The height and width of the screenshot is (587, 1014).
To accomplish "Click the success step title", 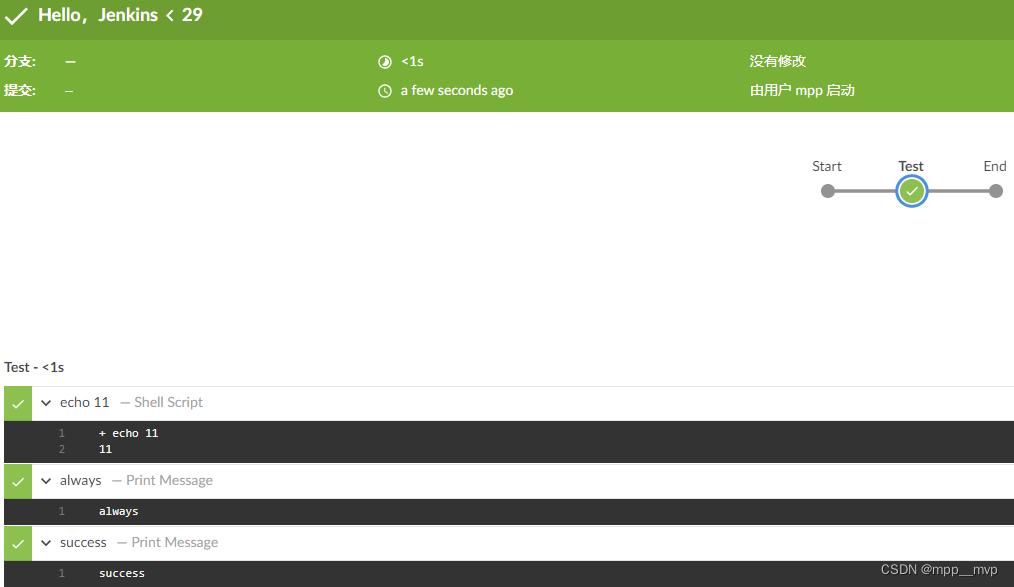I will click(x=83, y=542).
